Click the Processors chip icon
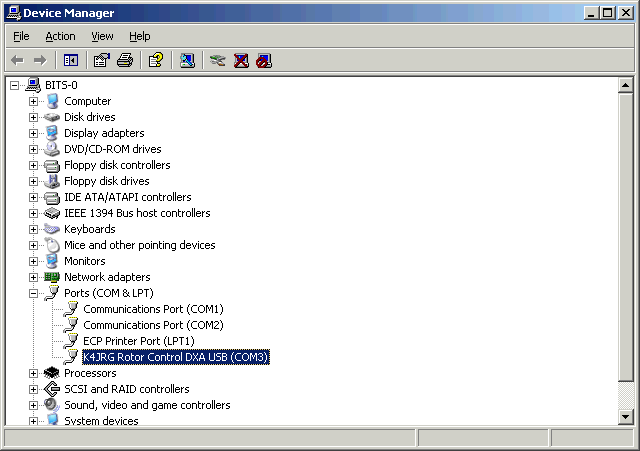 click(52, 373)
